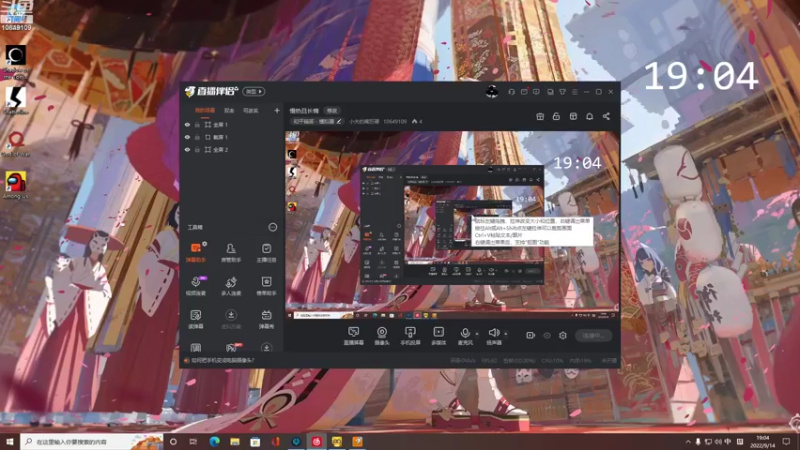Hide the 全屏 2 source with eye icon
Image resolution: width=800 pixels, height=450 pixels.
(x=187, y=149)
